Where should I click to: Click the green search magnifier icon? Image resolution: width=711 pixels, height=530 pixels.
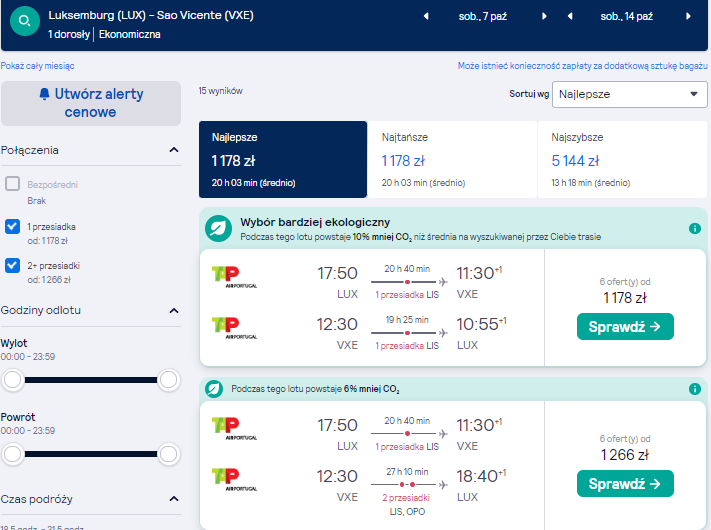pos(25,21)
